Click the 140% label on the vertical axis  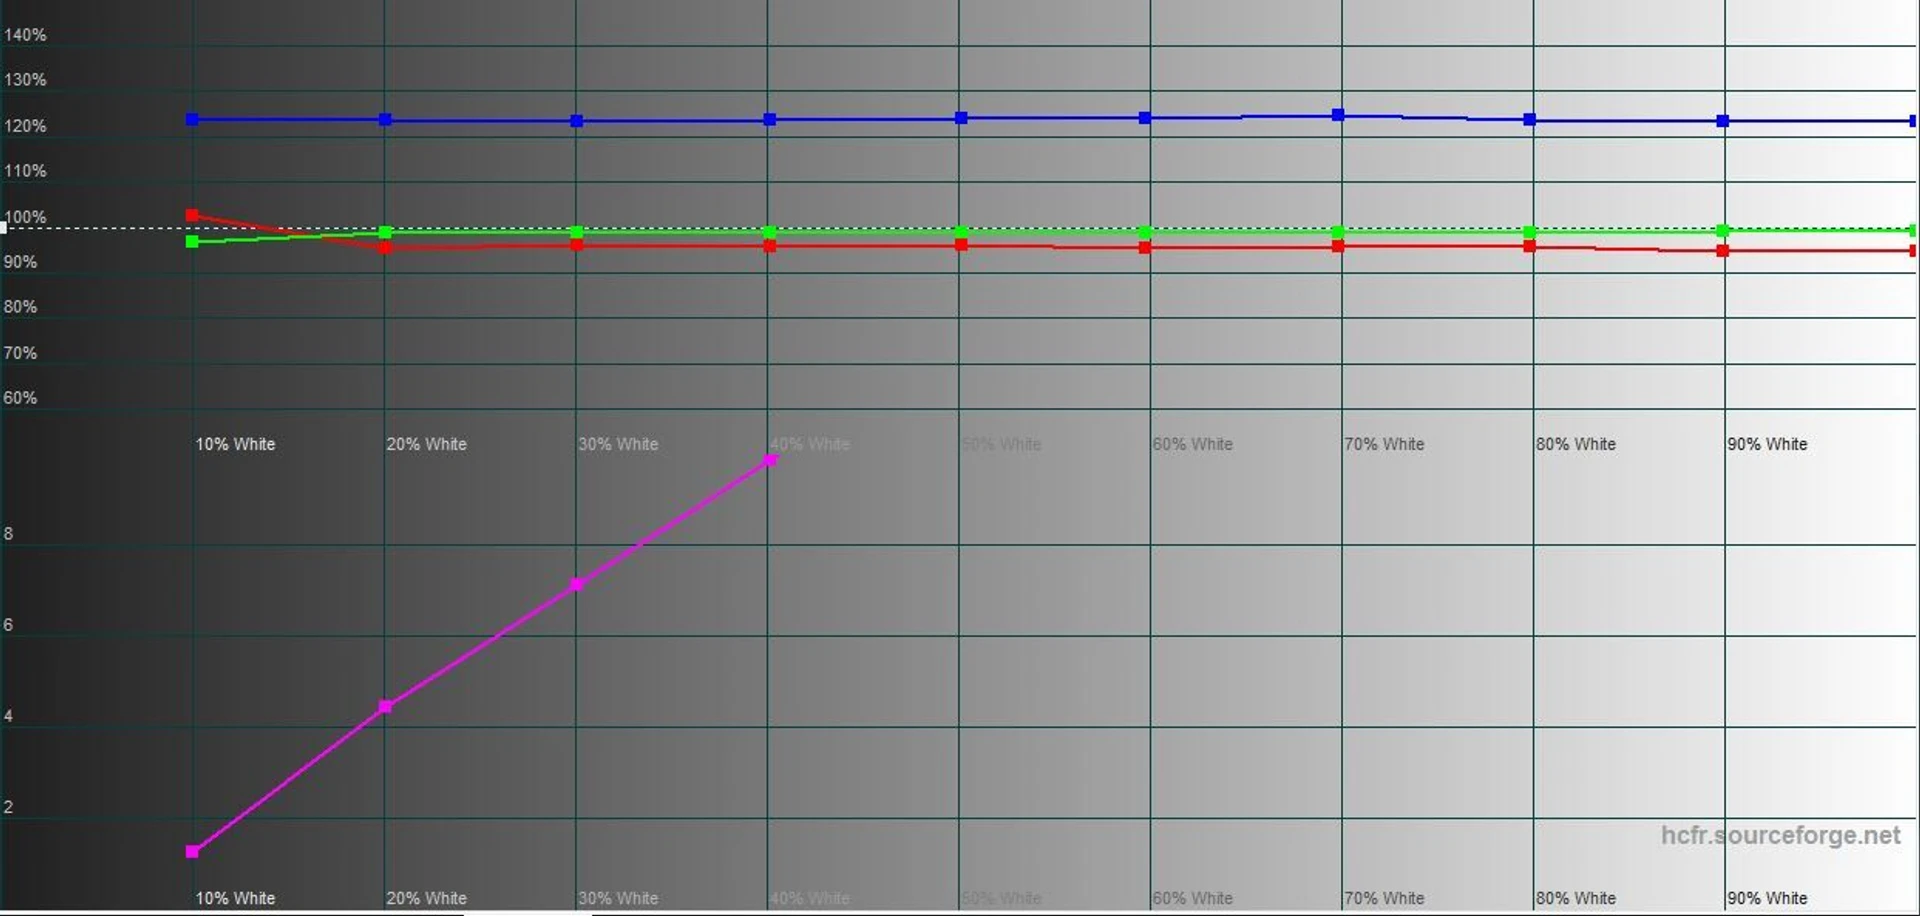click(x=25, y=35)
